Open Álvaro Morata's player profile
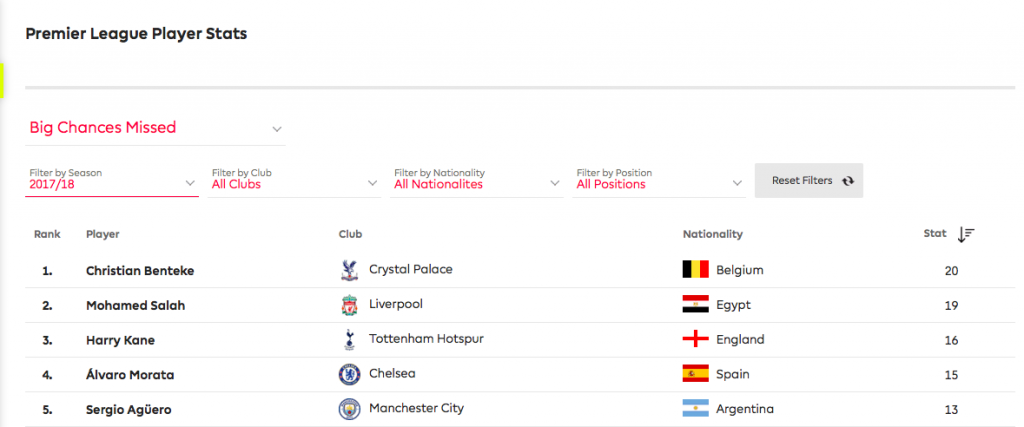 [130, 375]
